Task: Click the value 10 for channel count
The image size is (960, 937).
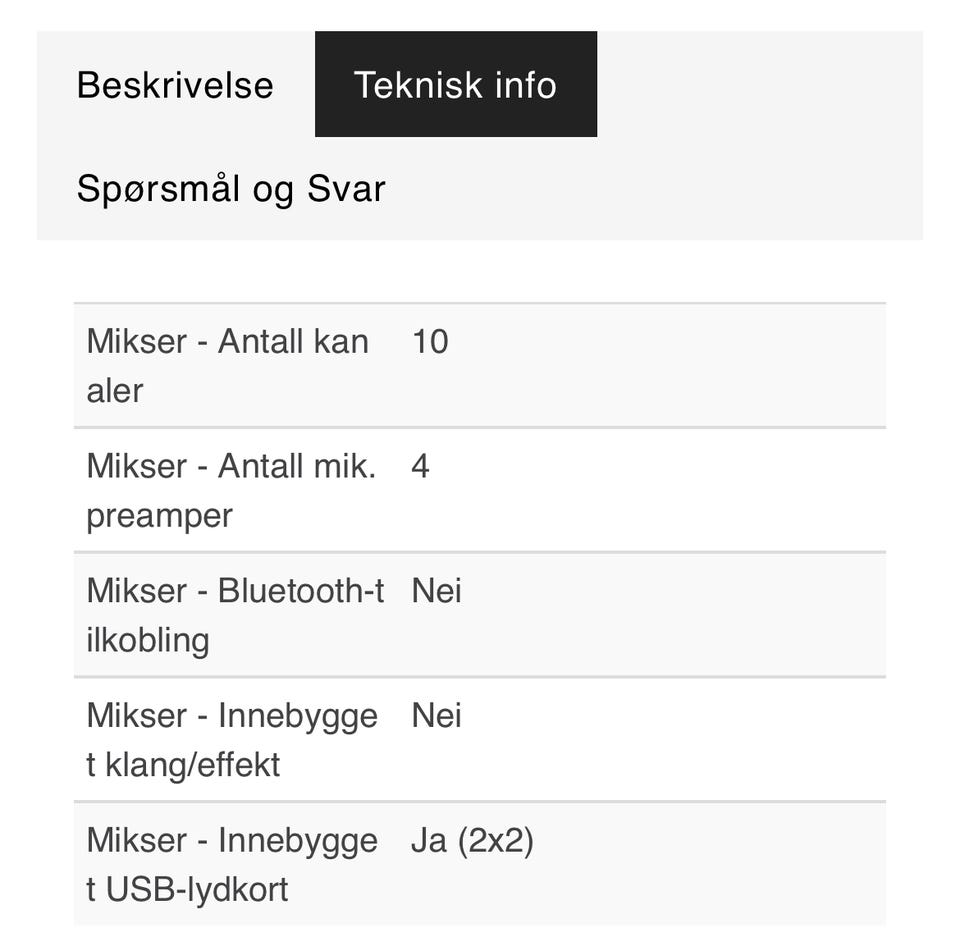Action: coord(430,341)
